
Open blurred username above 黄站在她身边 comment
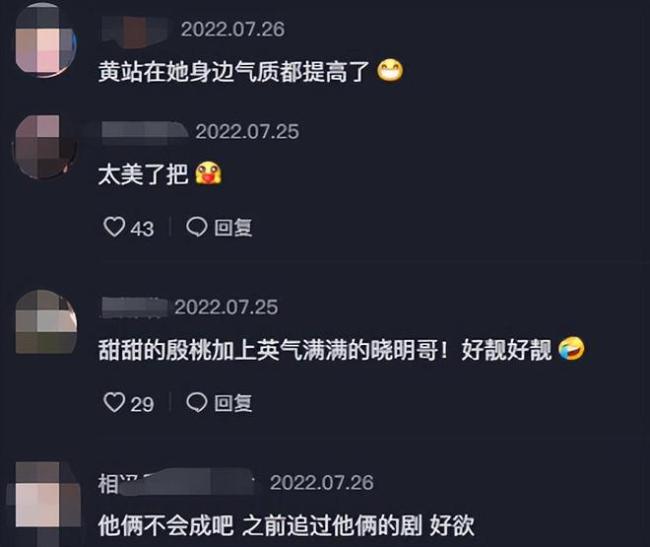pyautogui.click(x=136, y=30)
